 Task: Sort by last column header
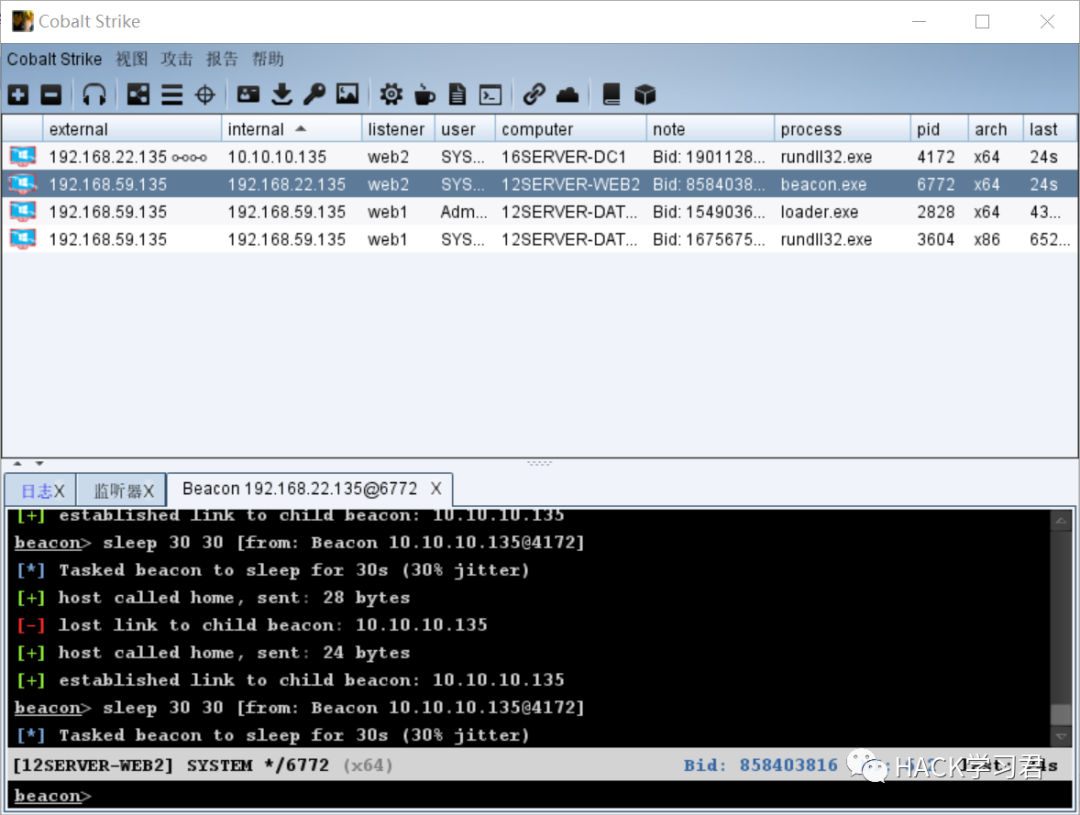(1050, 130)
